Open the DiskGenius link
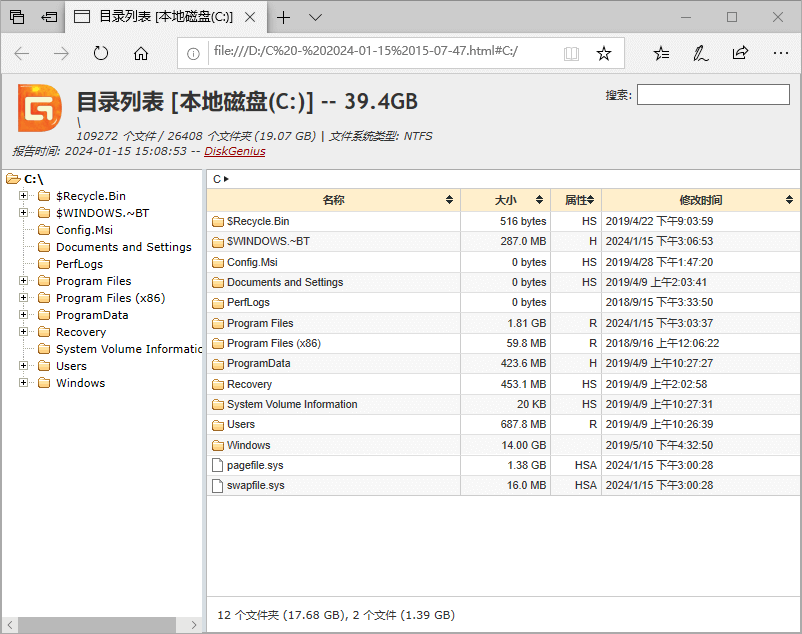This screenshot has width=802, height=634. [x=235, y=151]
